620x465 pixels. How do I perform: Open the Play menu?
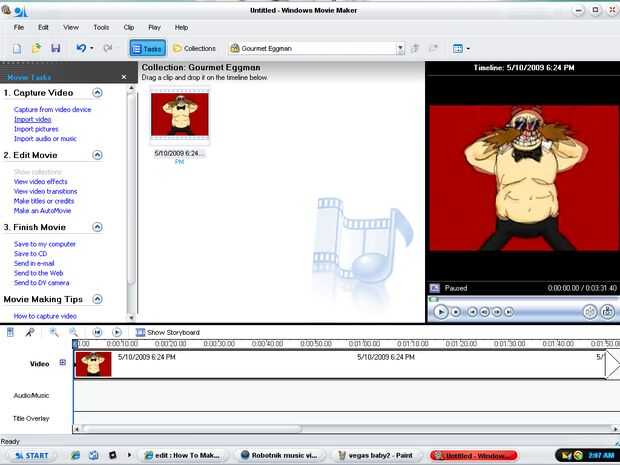[154, 27]
